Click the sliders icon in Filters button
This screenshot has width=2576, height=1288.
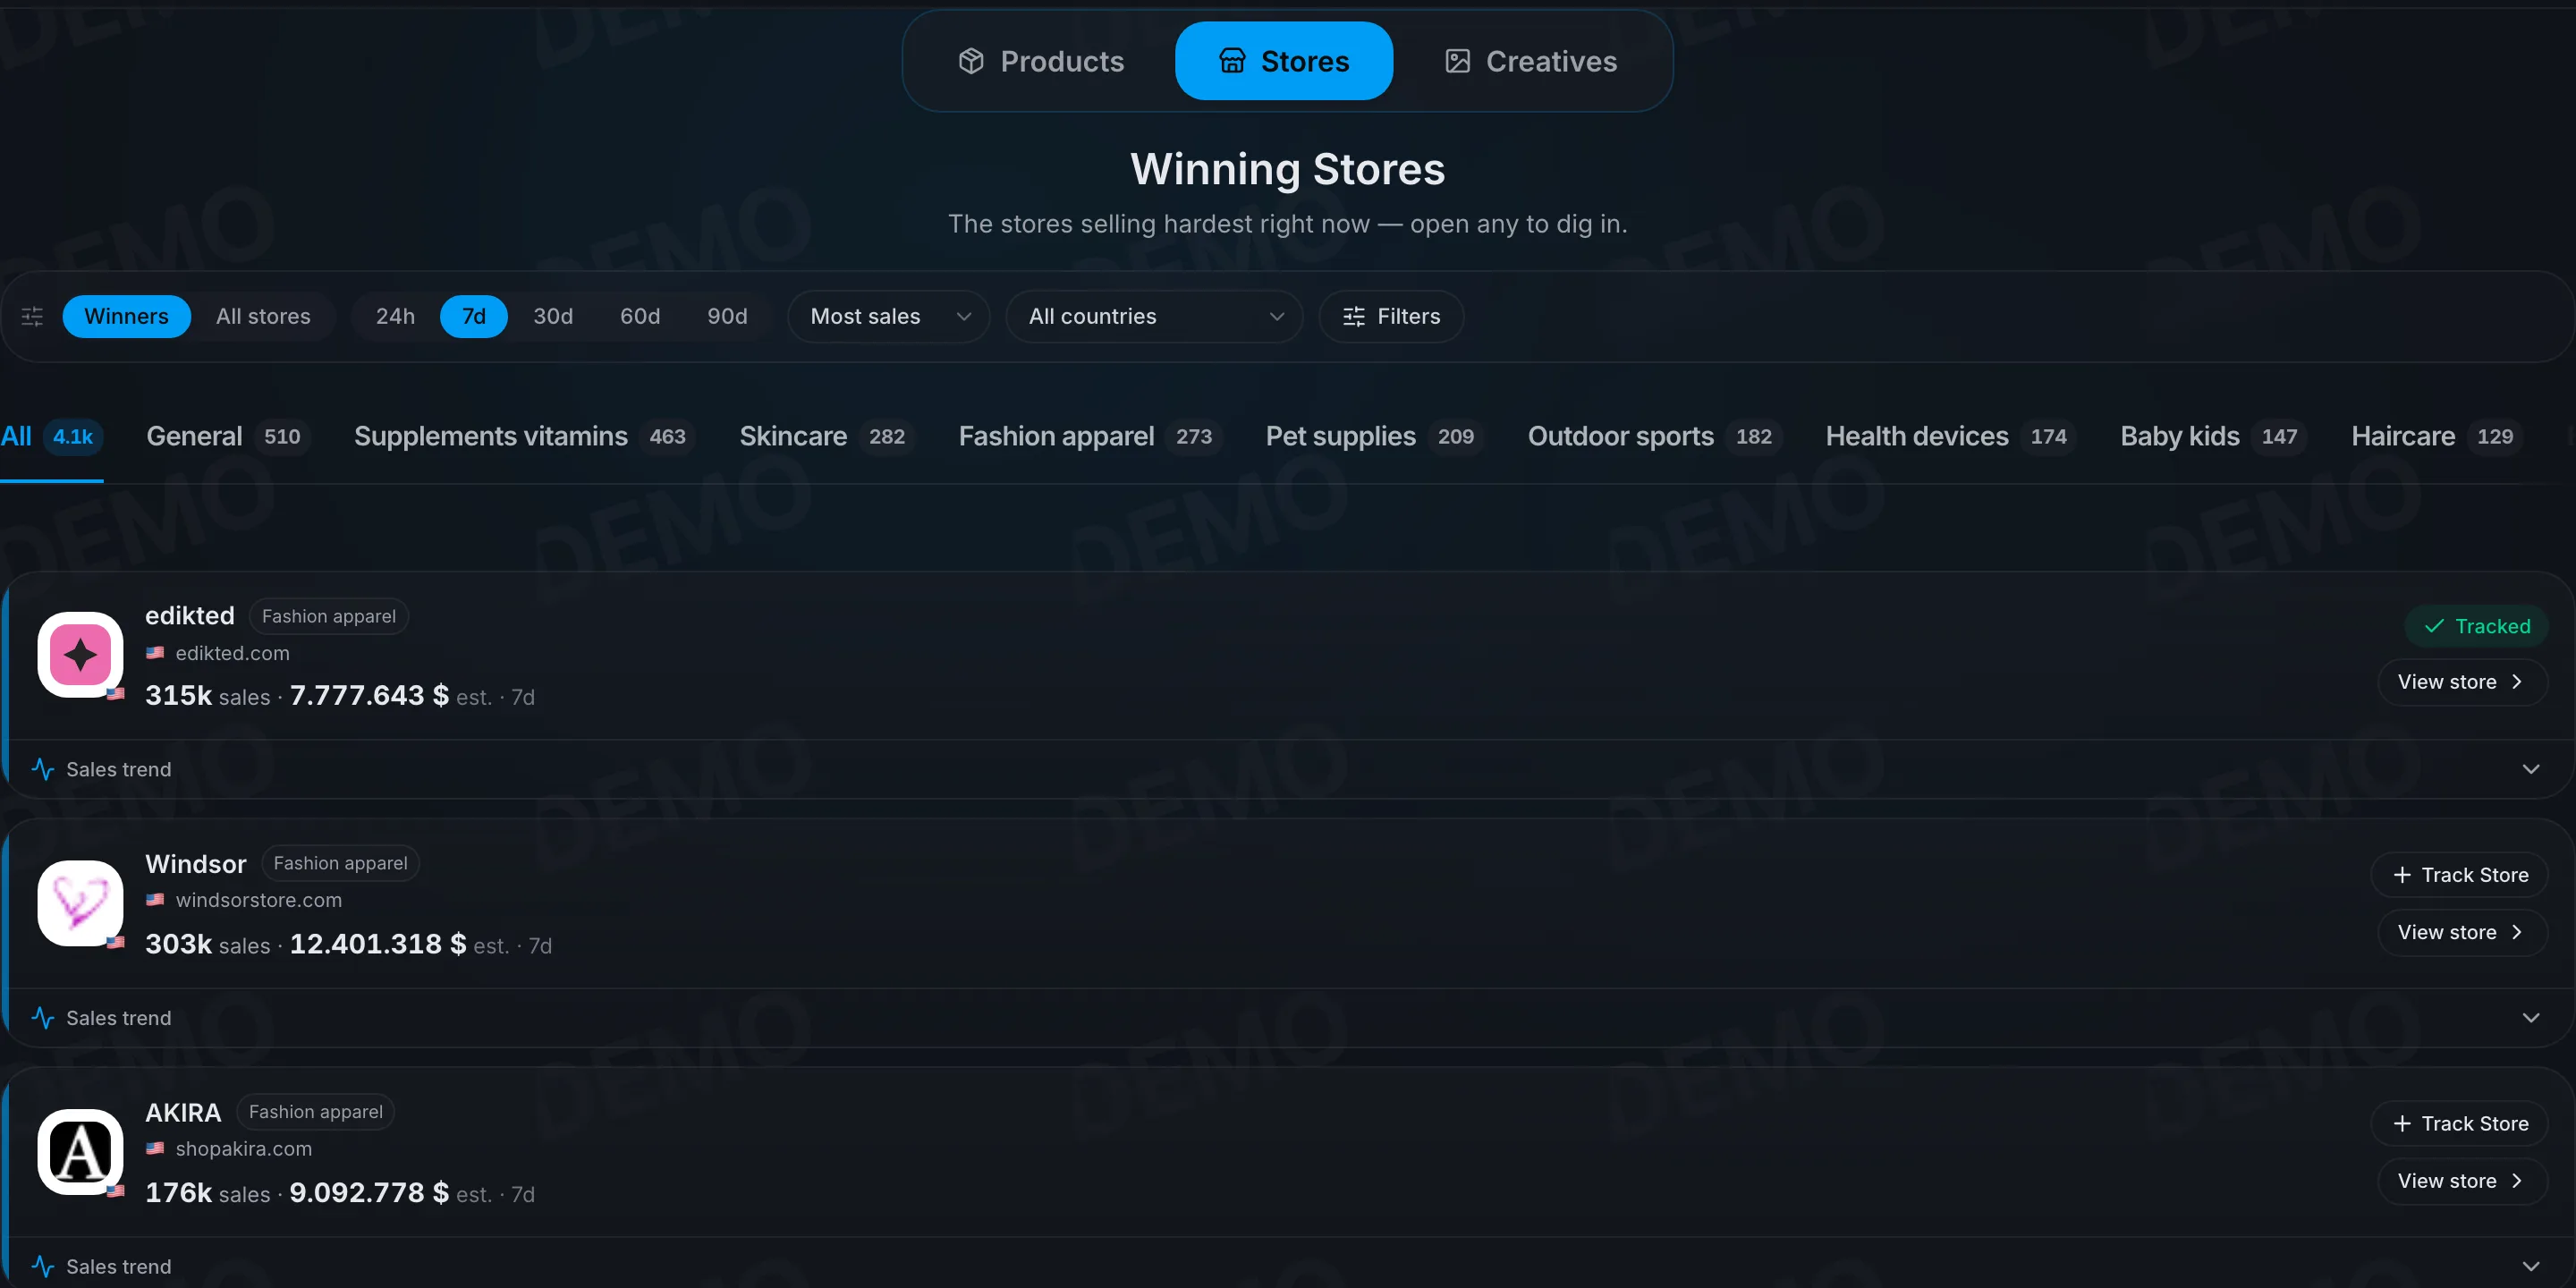[1354, 316]
